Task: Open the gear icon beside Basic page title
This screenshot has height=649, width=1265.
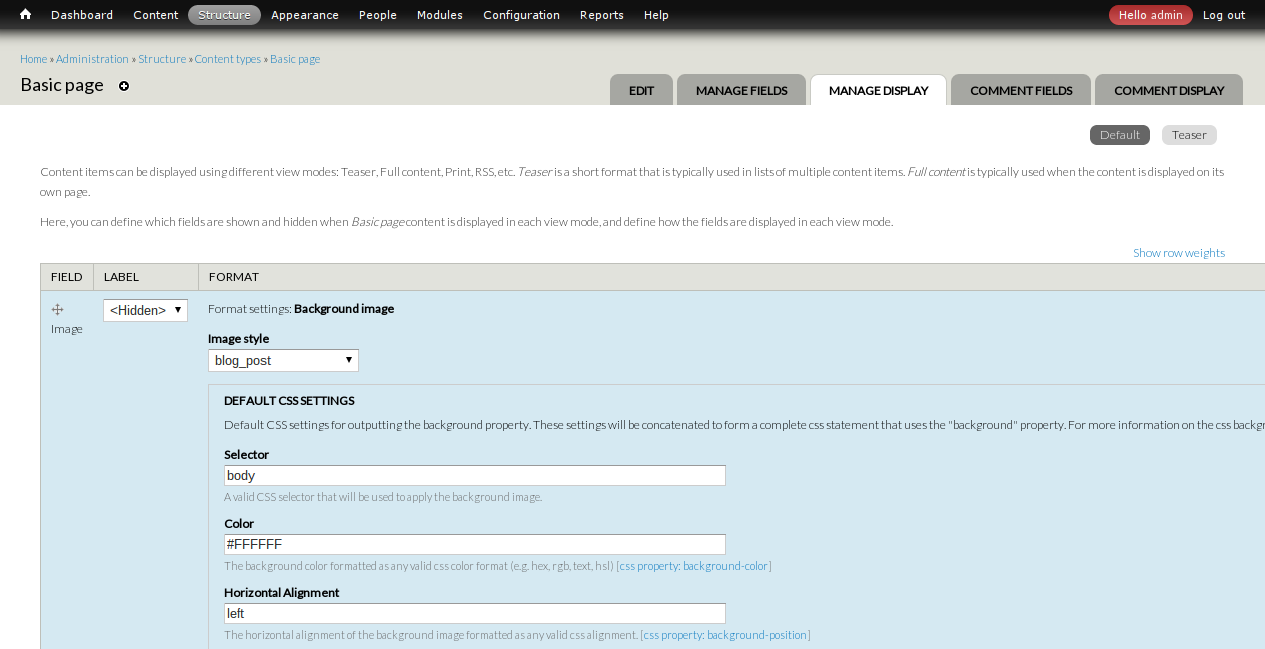Action: (x=124, y=86)
